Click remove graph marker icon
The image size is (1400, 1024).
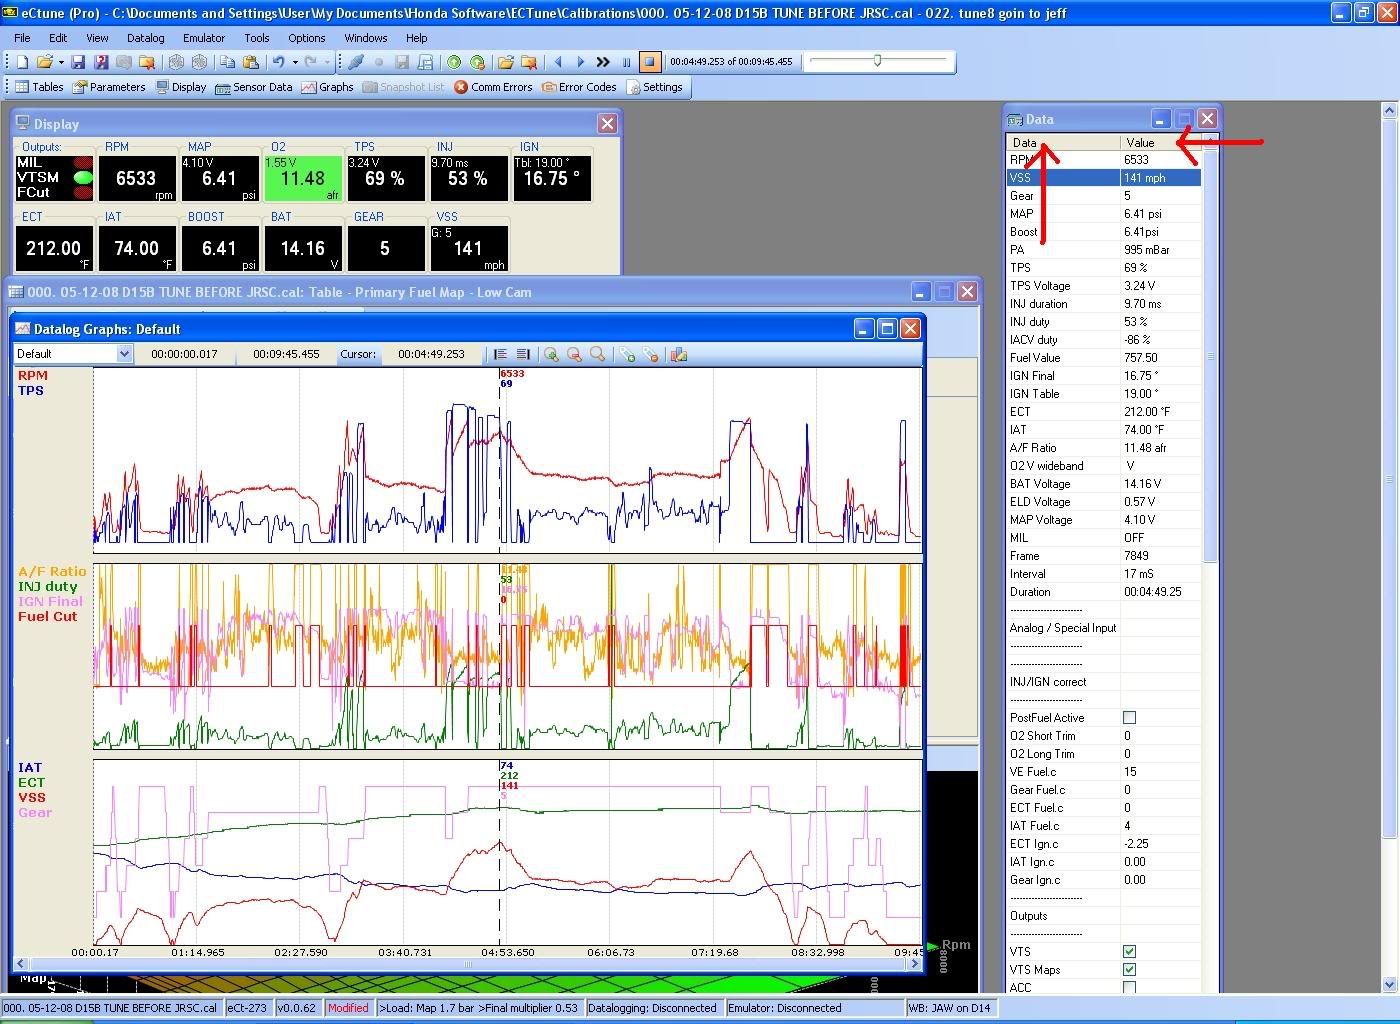pos(650,355)
